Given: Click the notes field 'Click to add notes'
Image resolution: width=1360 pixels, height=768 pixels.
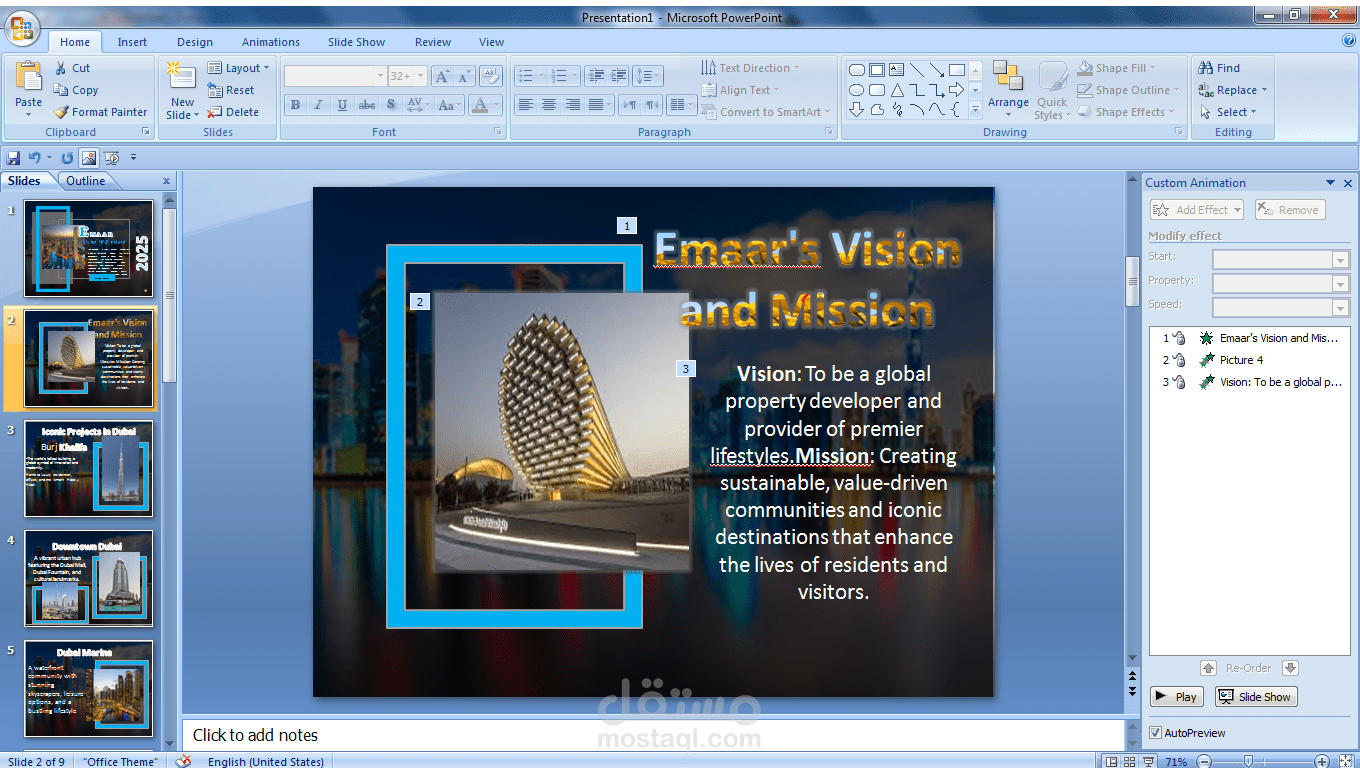Looking at the screenshot, I should [653, 735].
